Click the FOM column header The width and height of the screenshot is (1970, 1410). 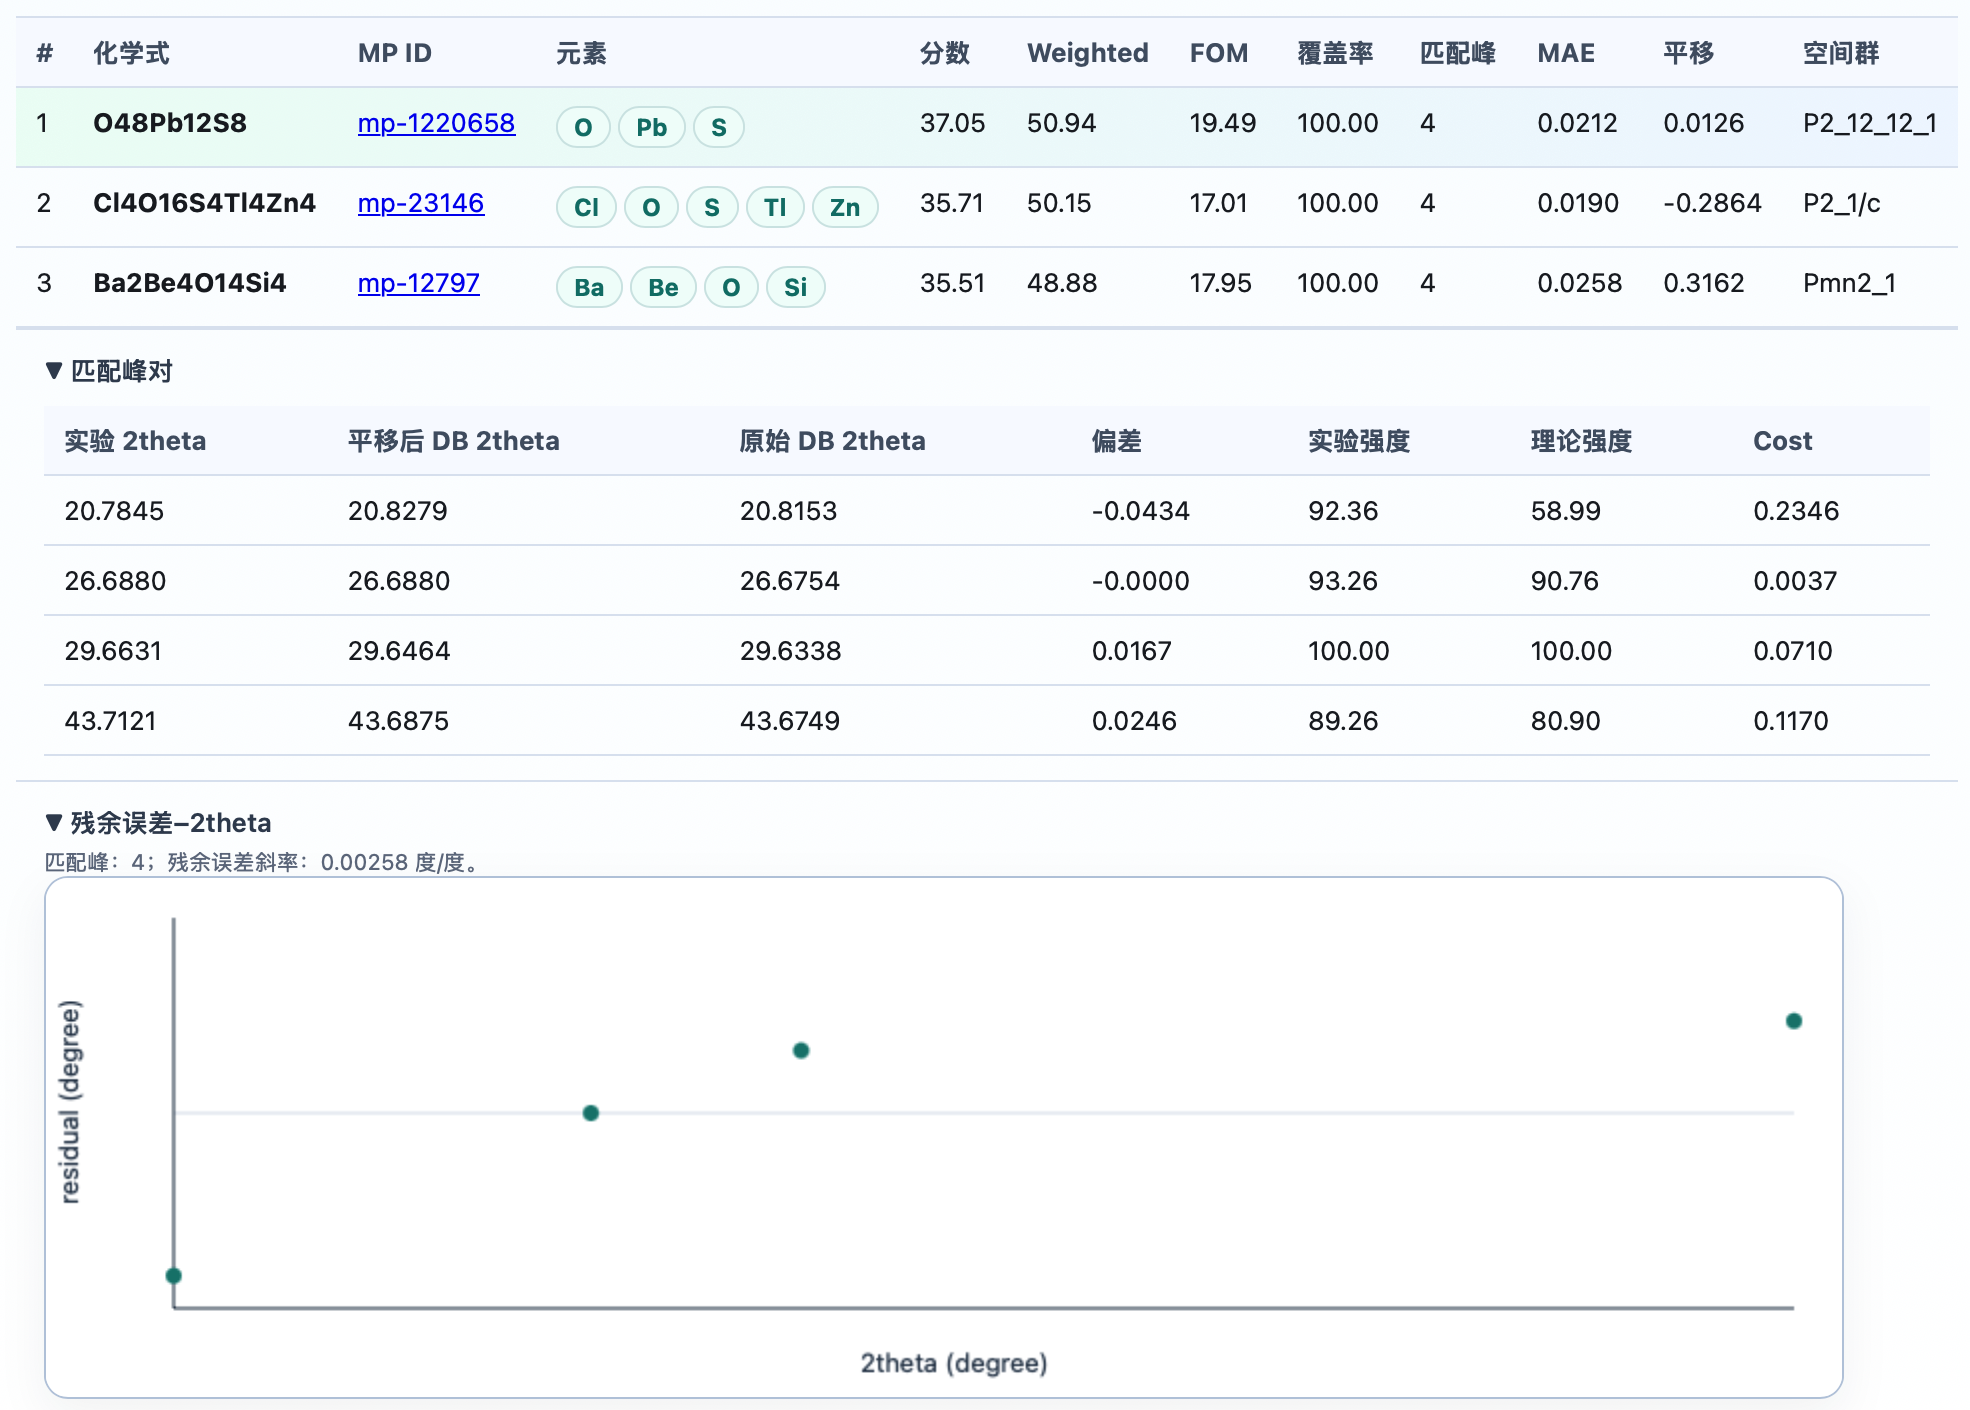(1219, 53)
